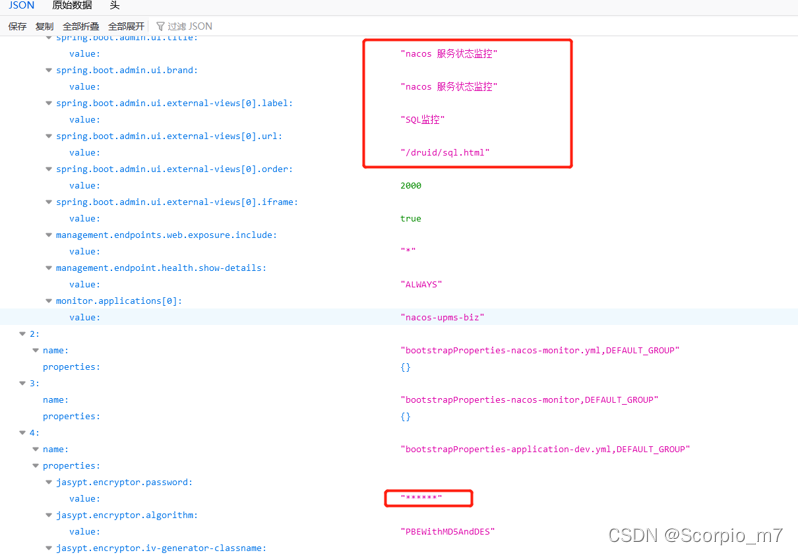Select the jasypt.encryptor.algorithm key

[x=127, y=515]
